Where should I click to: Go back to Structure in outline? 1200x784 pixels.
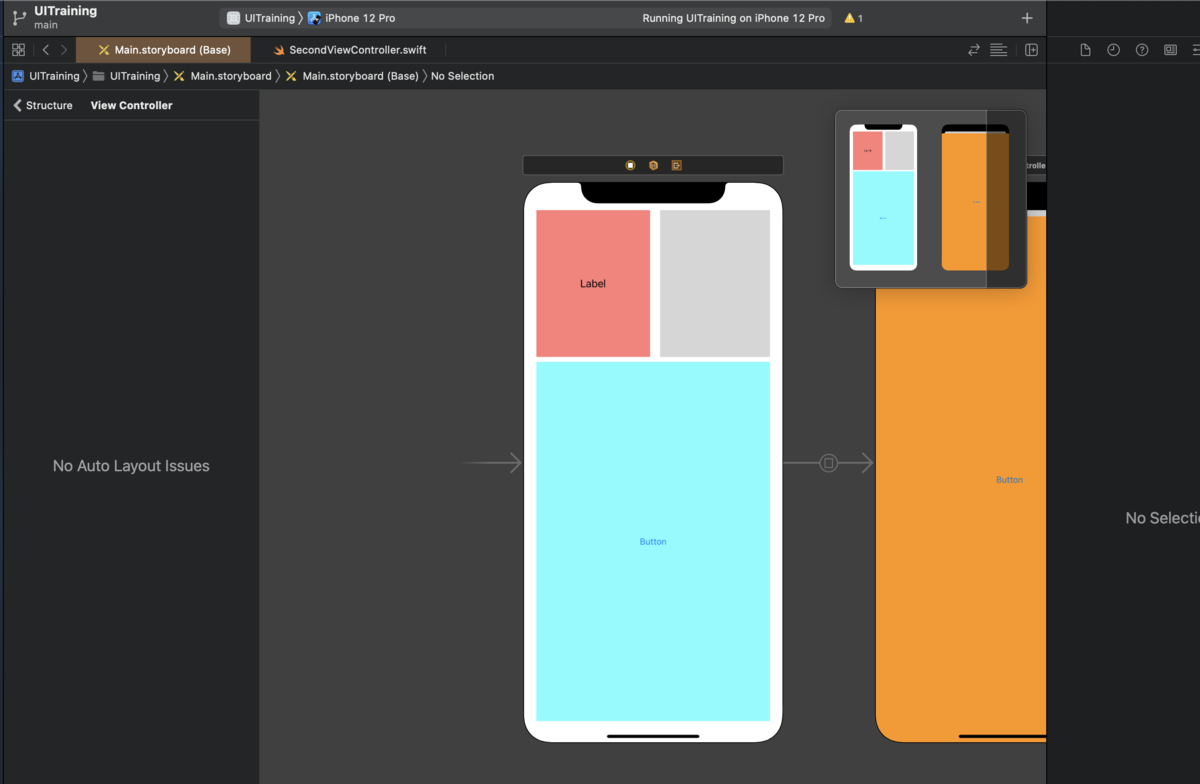pos(42,105)
